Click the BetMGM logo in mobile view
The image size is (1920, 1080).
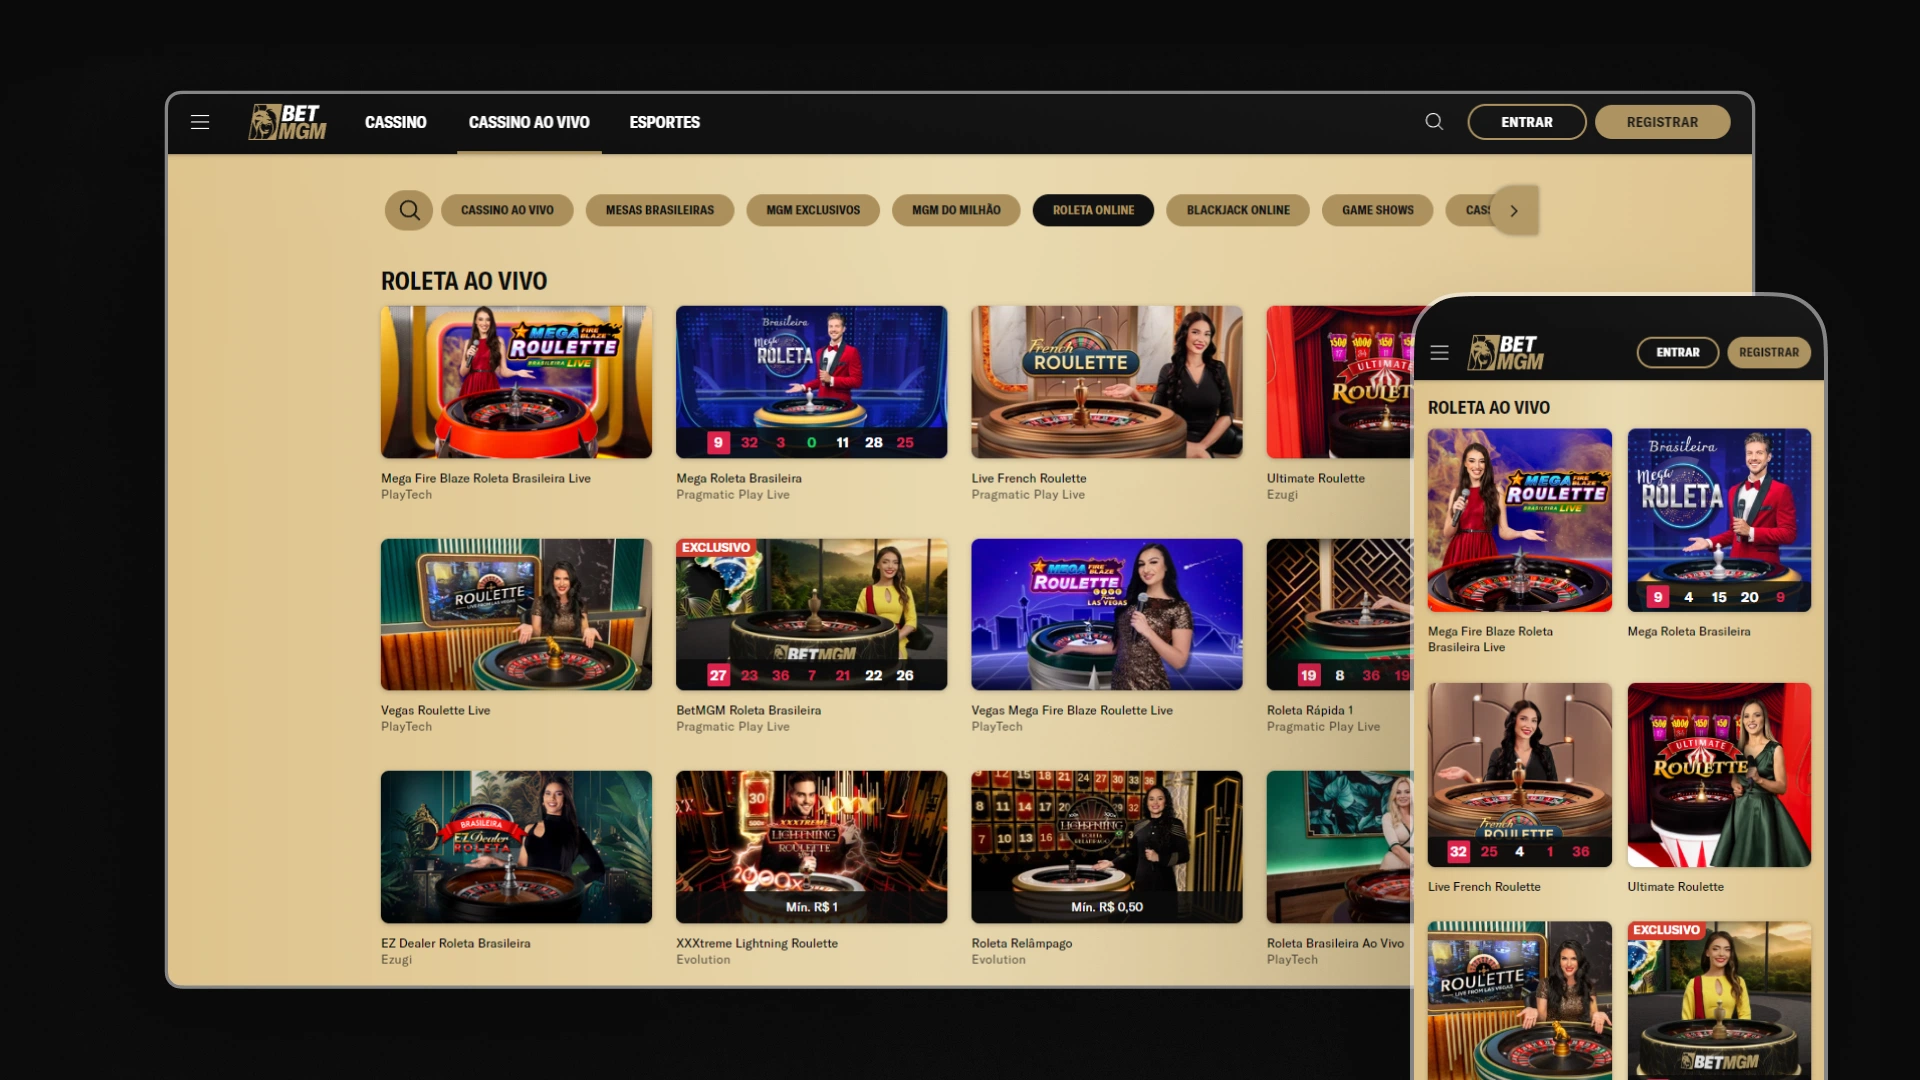point(1506,352)
